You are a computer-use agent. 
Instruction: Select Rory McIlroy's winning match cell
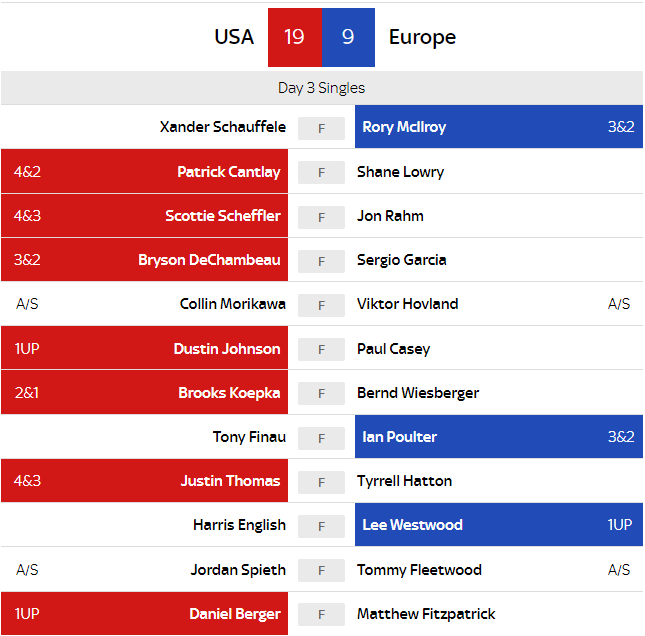[498, 127]
